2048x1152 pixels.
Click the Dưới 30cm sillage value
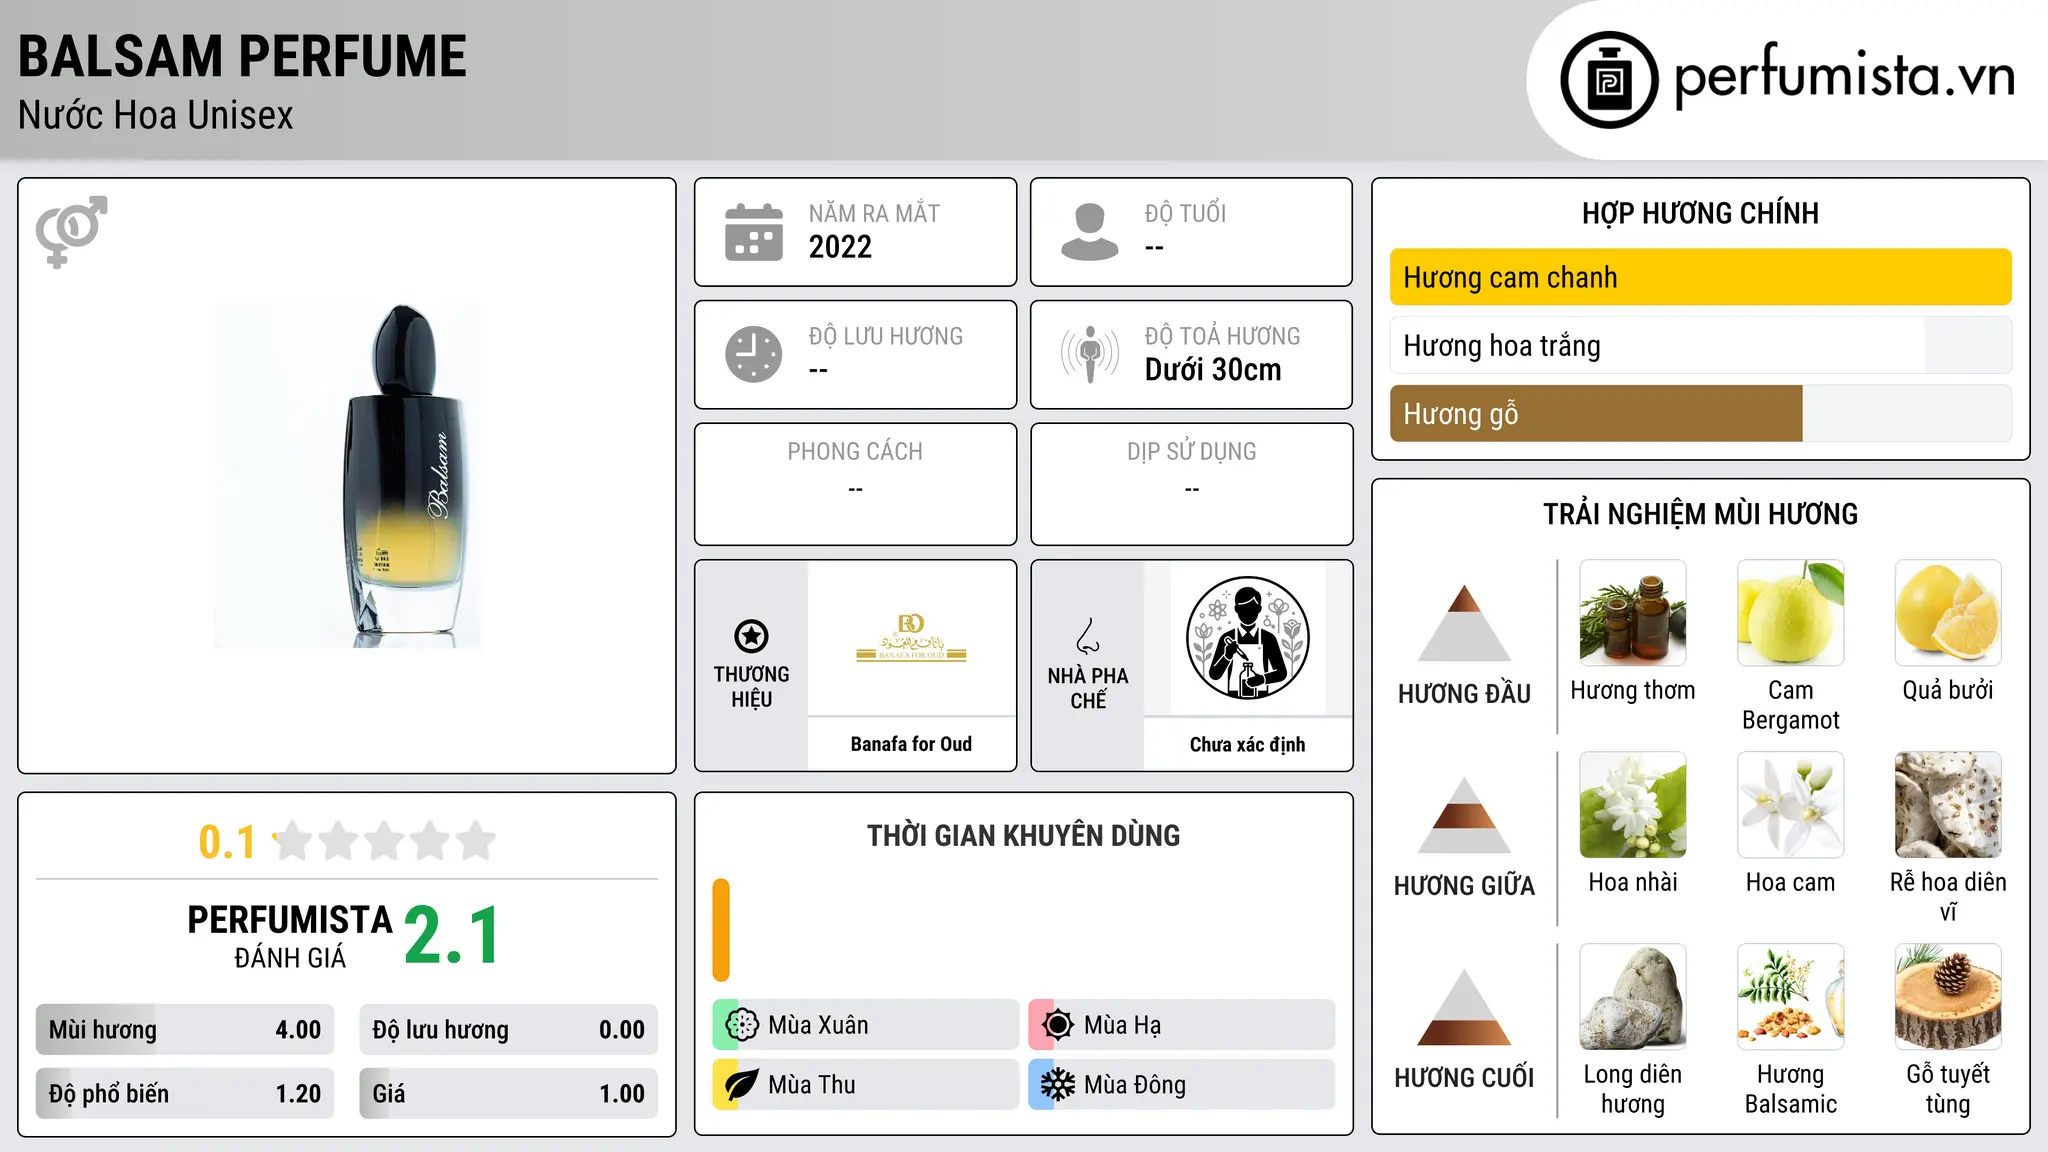(1213, 370)
